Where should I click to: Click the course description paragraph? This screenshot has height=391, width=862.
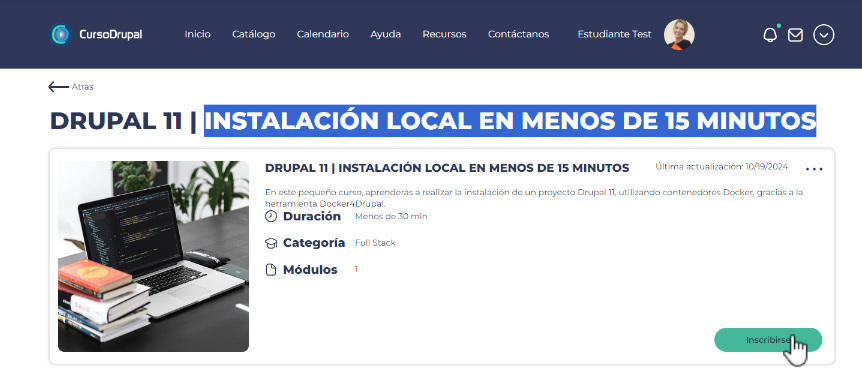point(534,198)
